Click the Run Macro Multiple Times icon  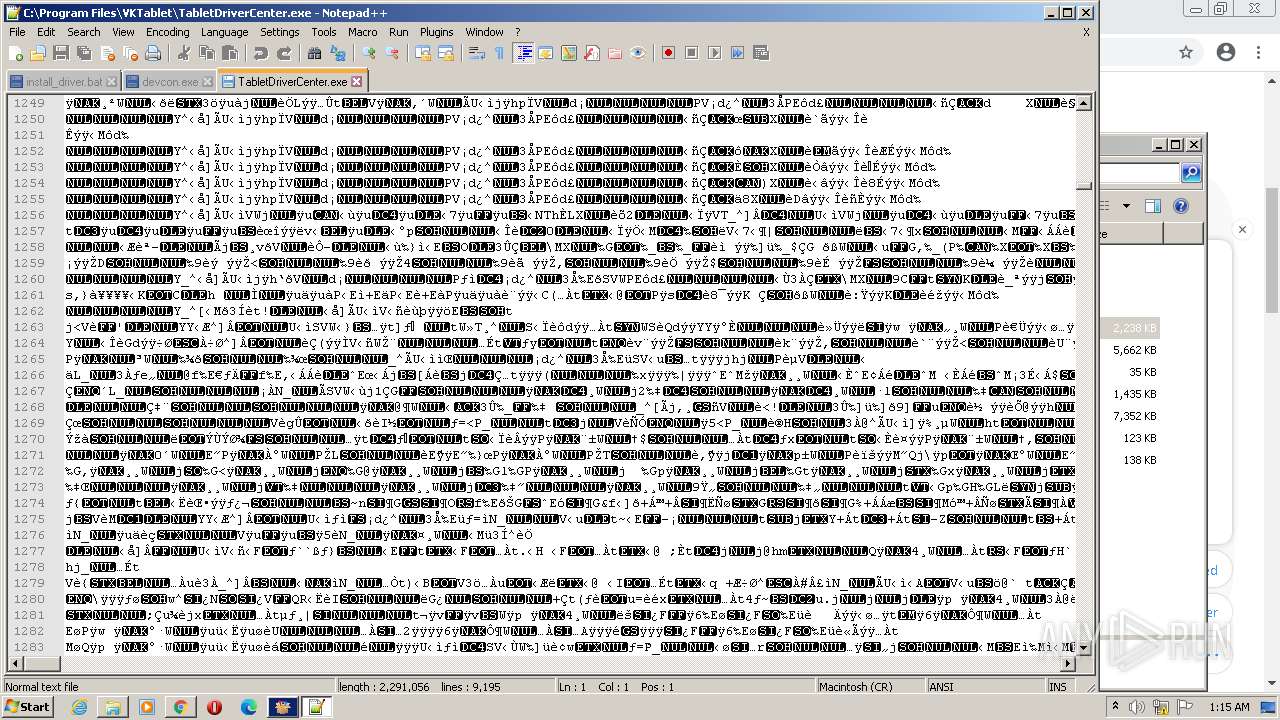pyautogui.click(x=738, y=53)
